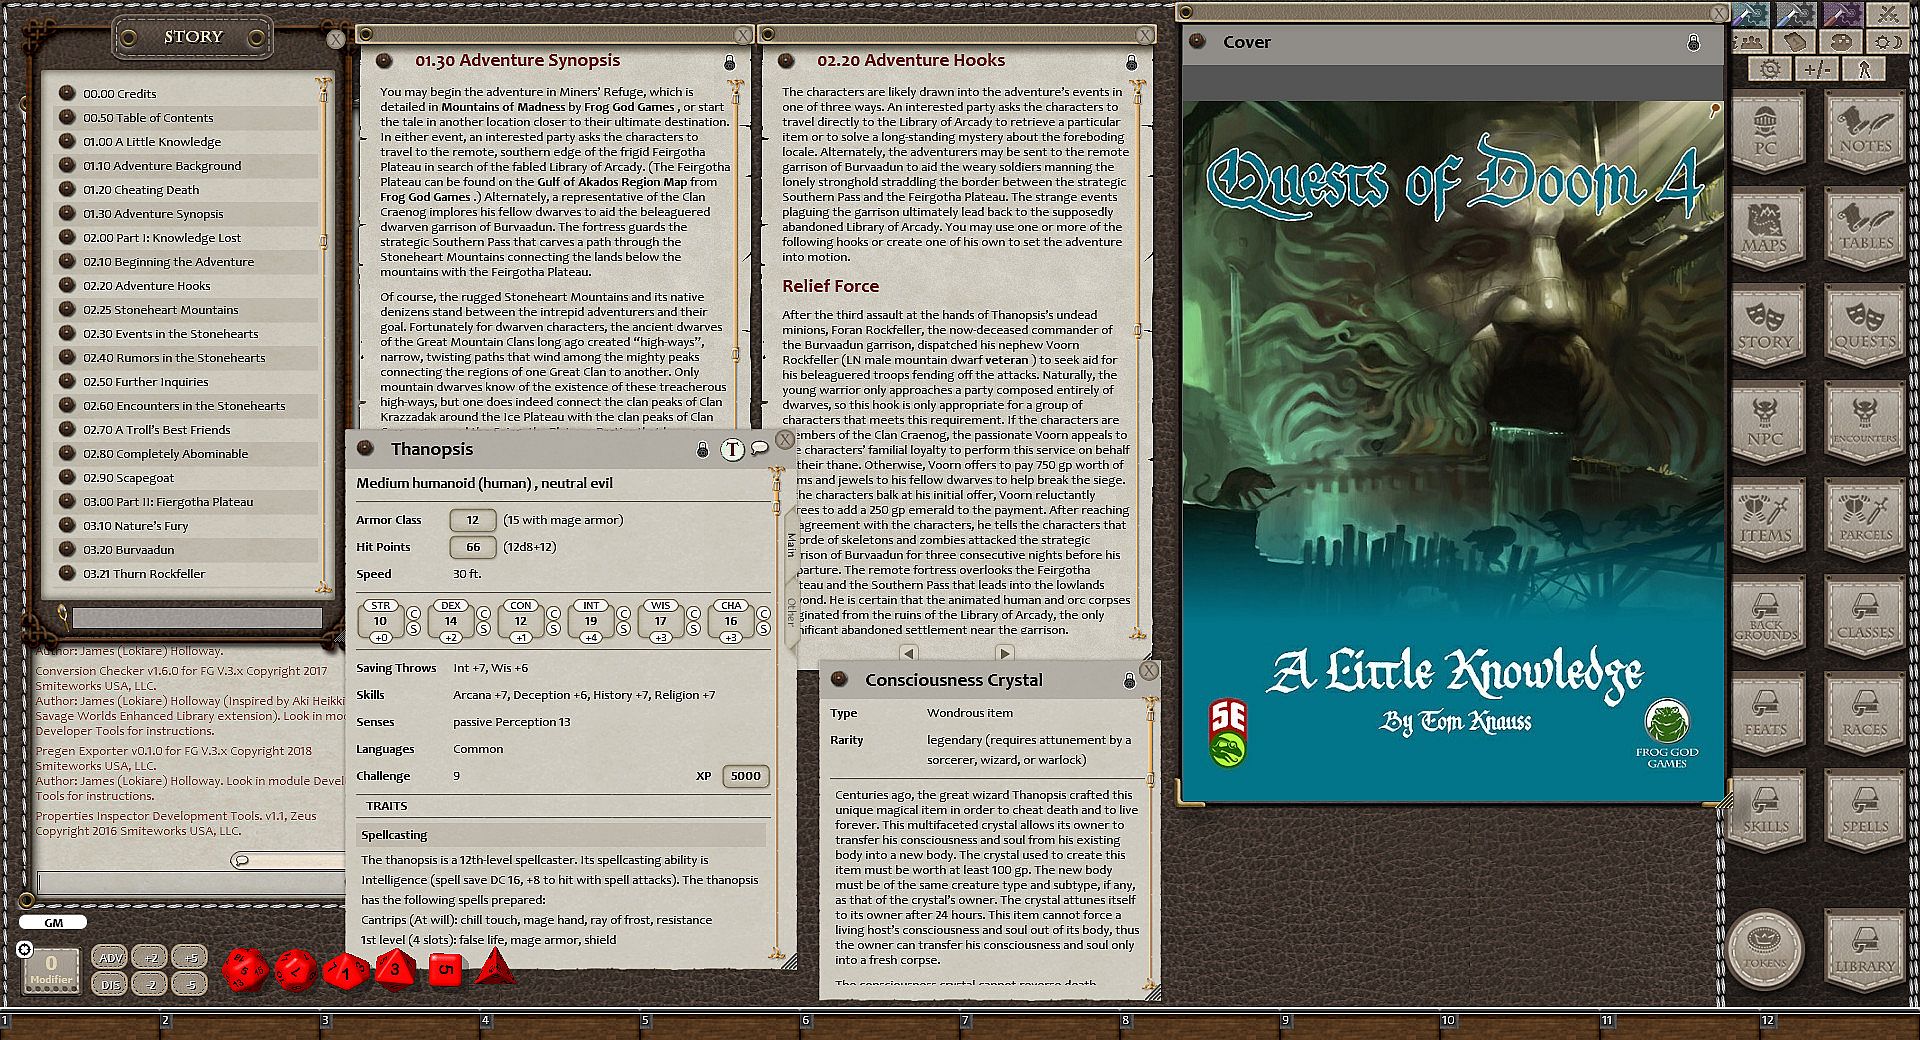The width and height of the screenshot is (1920, 1040).
Task: Open the Tokens bag button
Action: (1765, 946)
